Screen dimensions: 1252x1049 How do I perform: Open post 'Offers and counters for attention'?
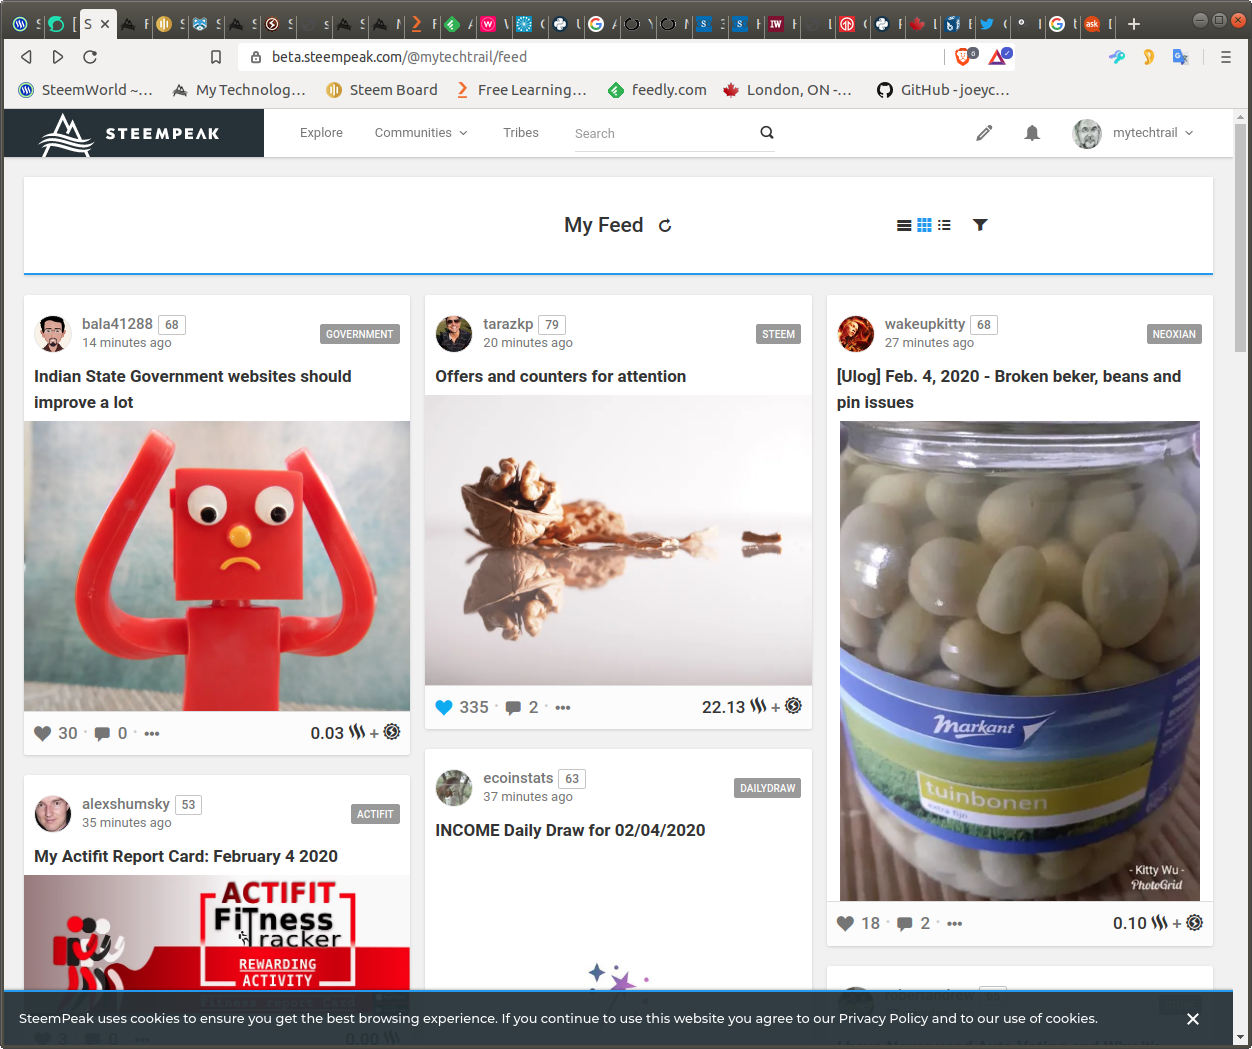[x=561, y=376]
